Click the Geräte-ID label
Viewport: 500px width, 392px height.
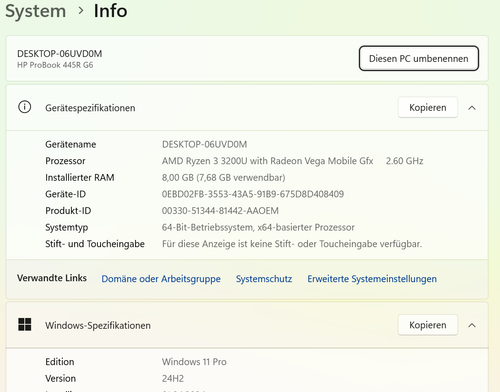point(65,194)
